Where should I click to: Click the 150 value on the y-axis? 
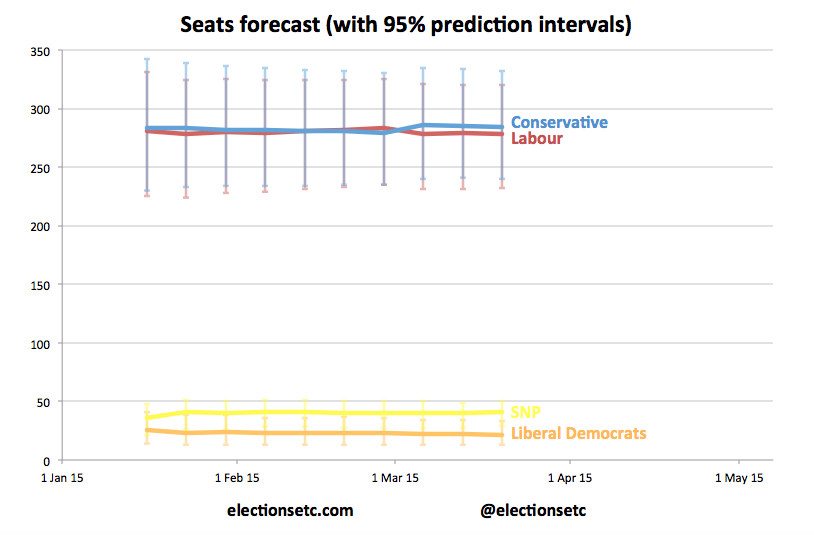coord(36,284)
